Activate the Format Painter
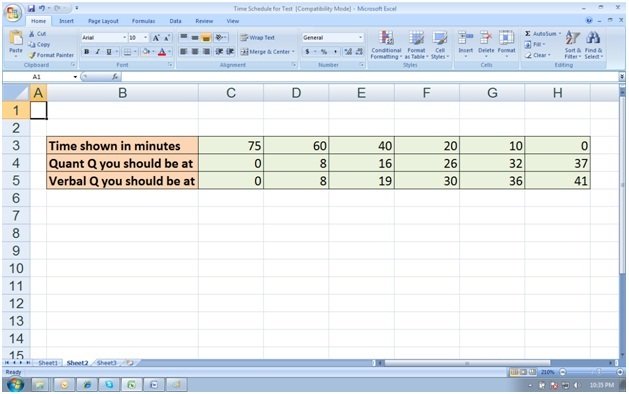This screenshot has width=629, height=394. pyautogui.click(x=51, y=55)
